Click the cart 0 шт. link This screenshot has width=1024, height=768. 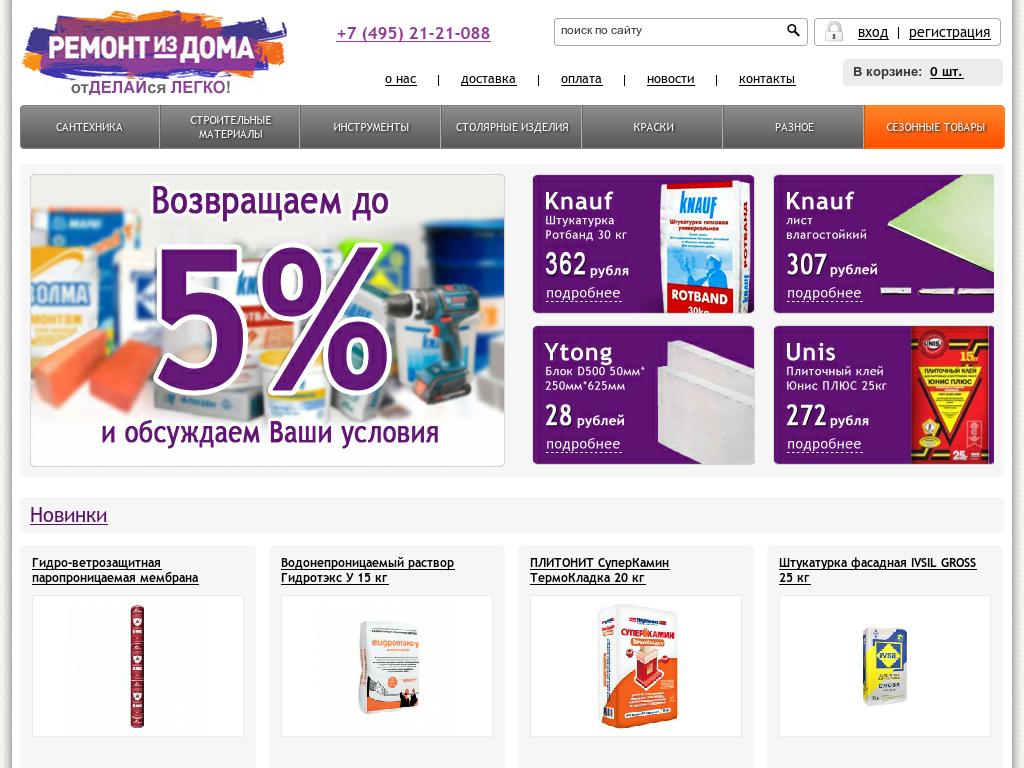pyautogui.click(x=946, y=72)
